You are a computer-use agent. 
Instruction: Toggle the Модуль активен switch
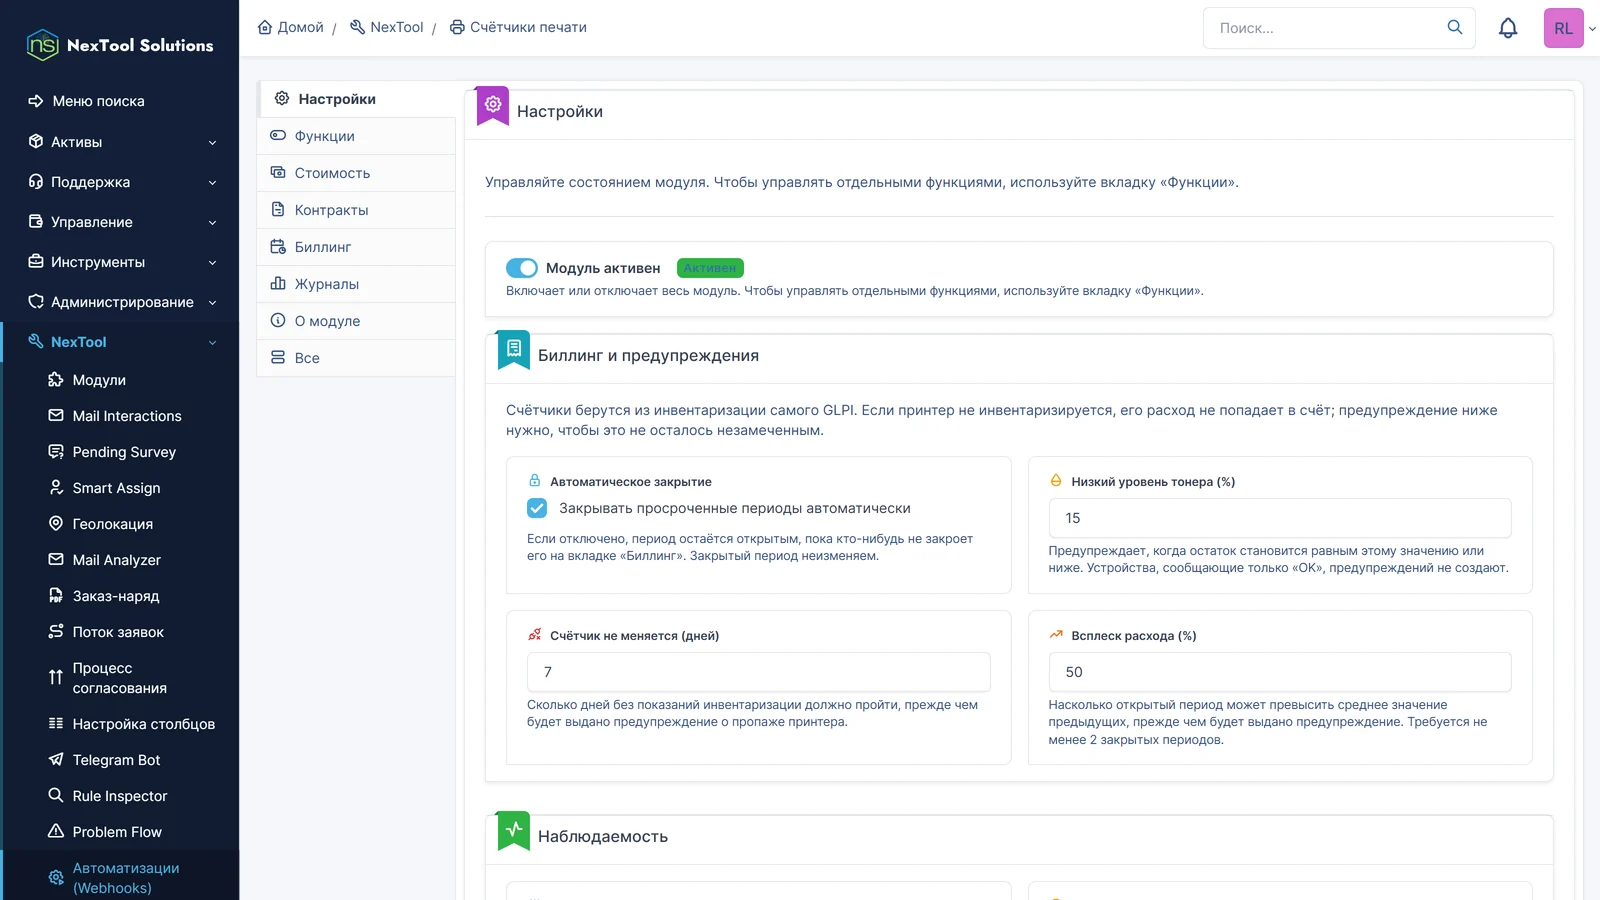point(522,268)
